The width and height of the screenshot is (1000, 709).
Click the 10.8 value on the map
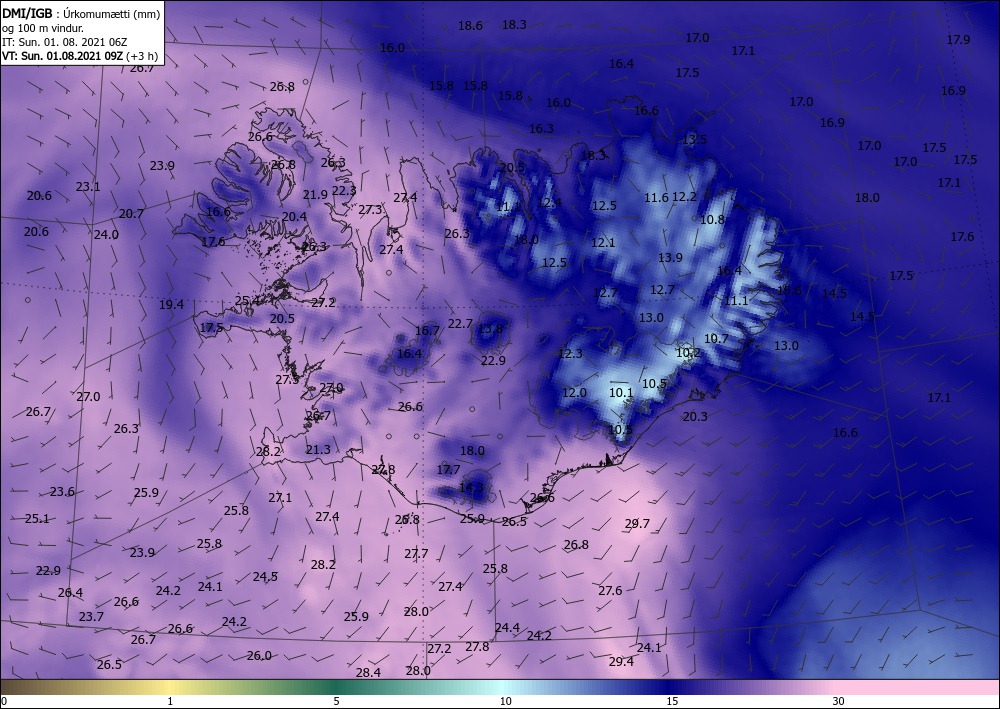712,219
